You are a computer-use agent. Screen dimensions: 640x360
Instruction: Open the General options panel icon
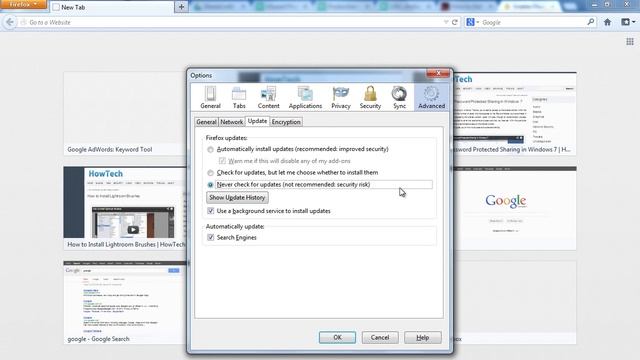click(210, 97)
